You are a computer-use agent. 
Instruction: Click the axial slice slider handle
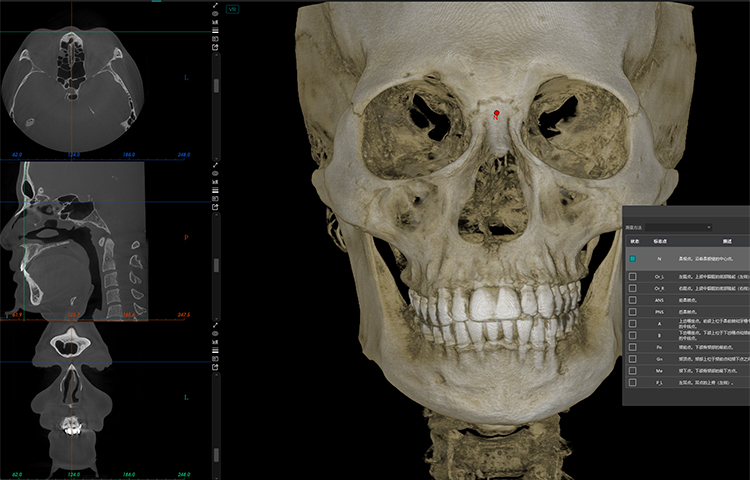(217, 86)
